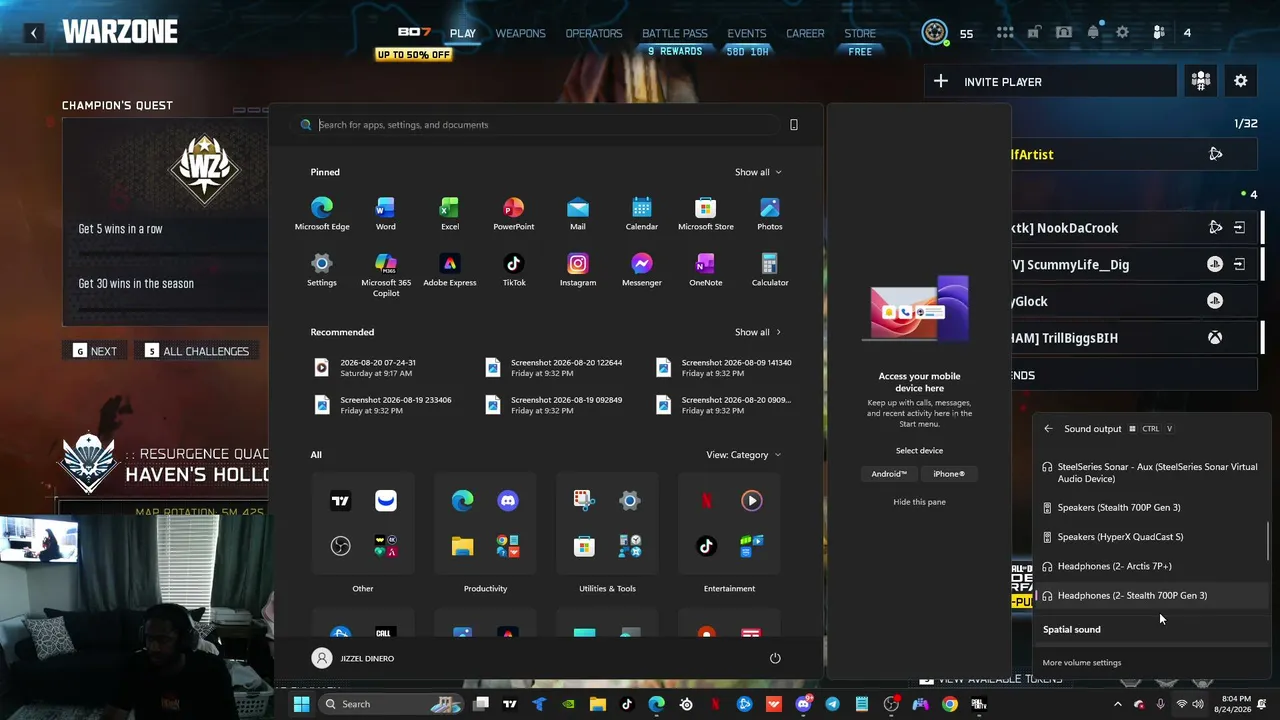The height and width of the screenshot is (720, 1280).
Task: Click Next challenge button
Action: click(95, 351)
